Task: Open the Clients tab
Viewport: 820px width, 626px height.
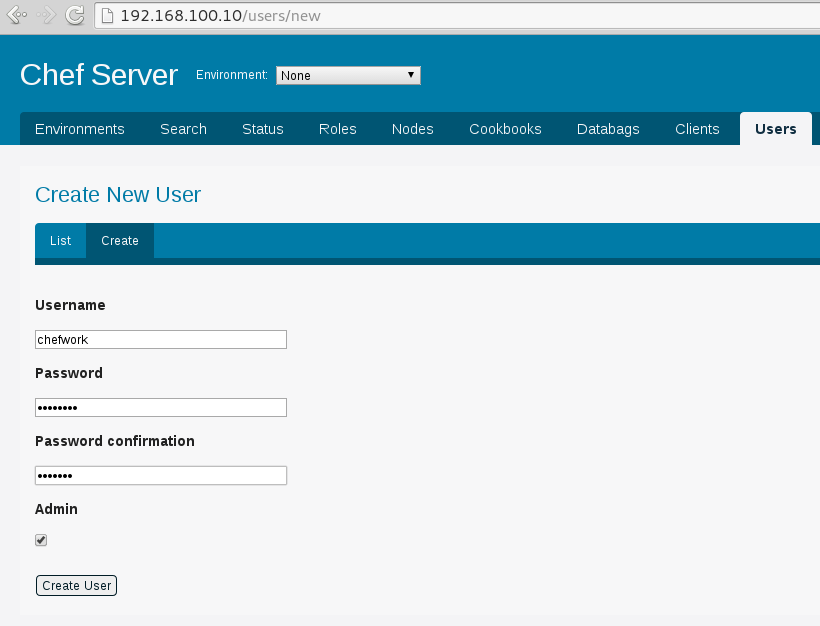Action: (x=697, y=129)
